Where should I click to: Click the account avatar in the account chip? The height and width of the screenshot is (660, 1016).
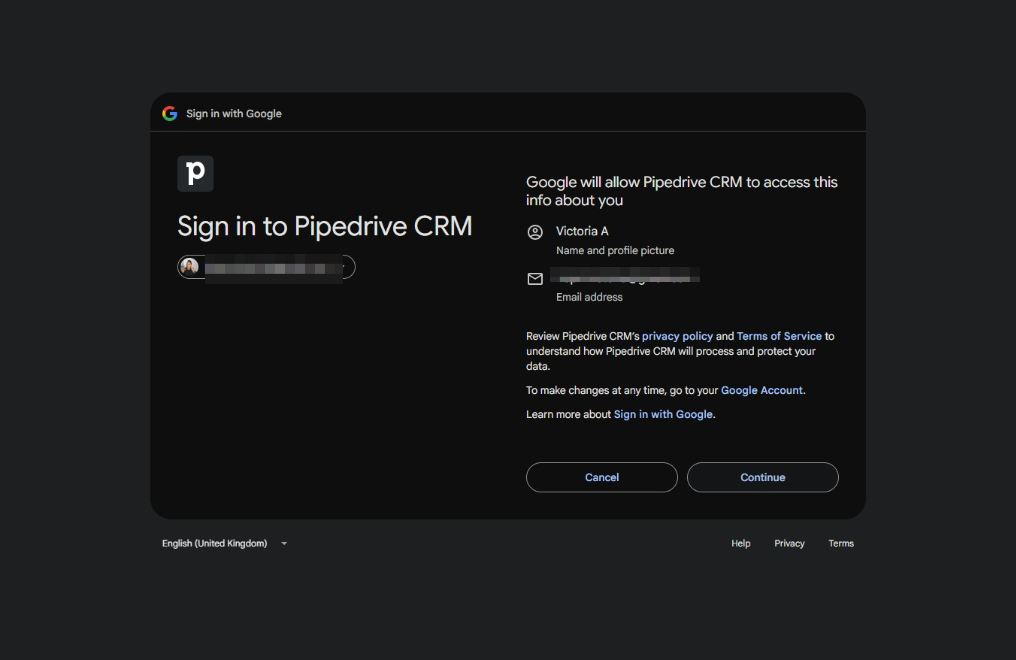click(189, 267)
